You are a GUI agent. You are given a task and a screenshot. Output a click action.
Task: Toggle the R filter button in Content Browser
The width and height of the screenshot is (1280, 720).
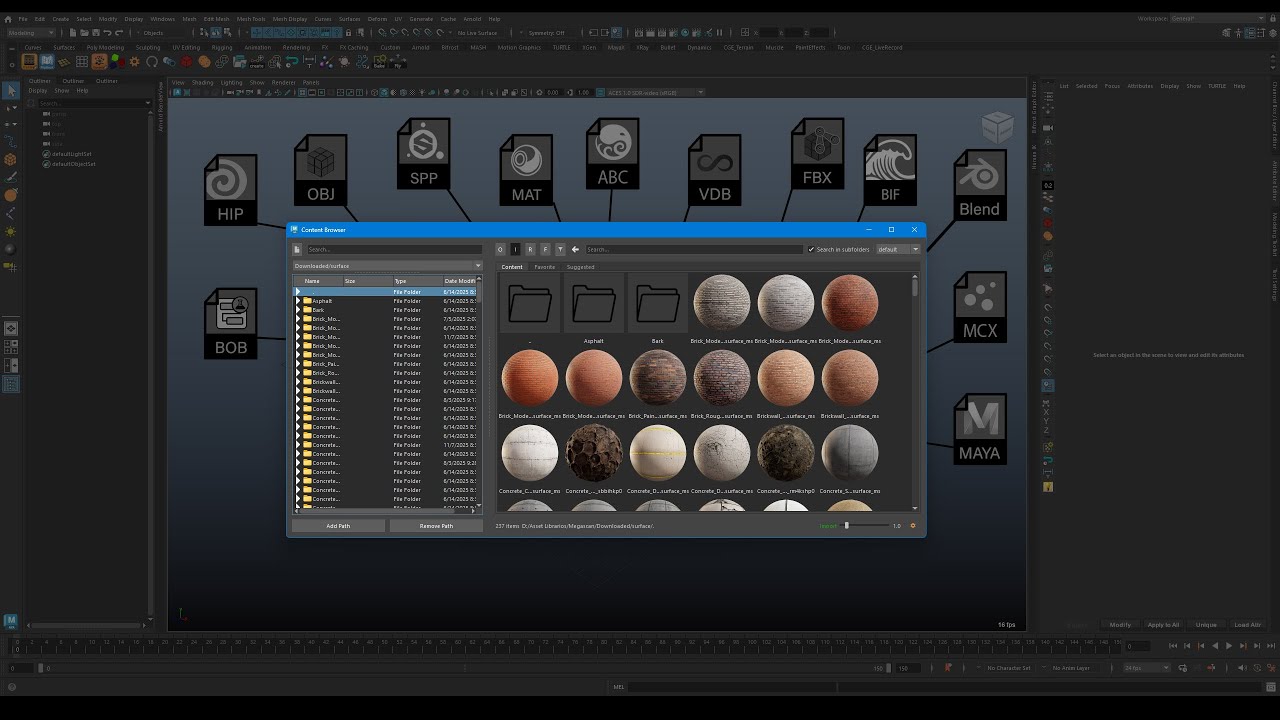(x=530, y=249)
